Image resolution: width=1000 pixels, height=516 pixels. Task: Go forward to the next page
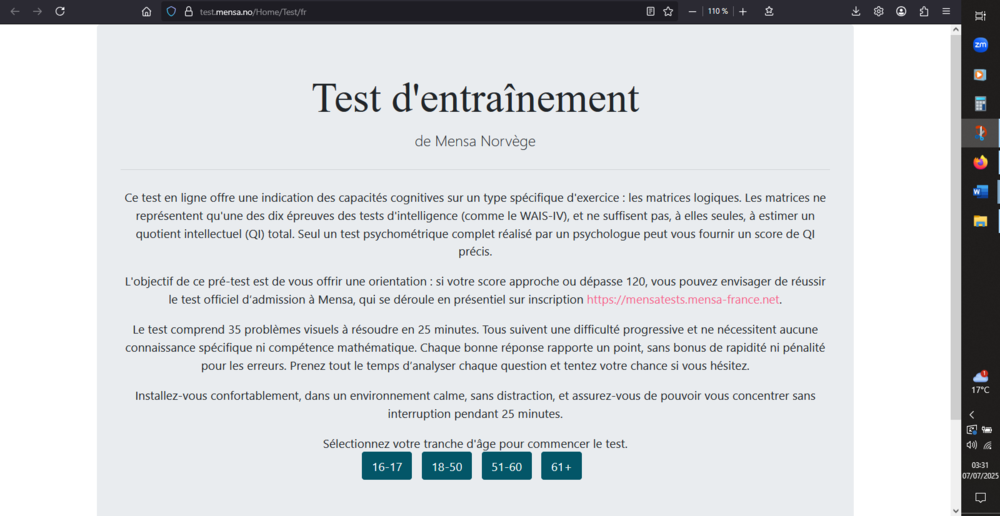click(38, 11)
